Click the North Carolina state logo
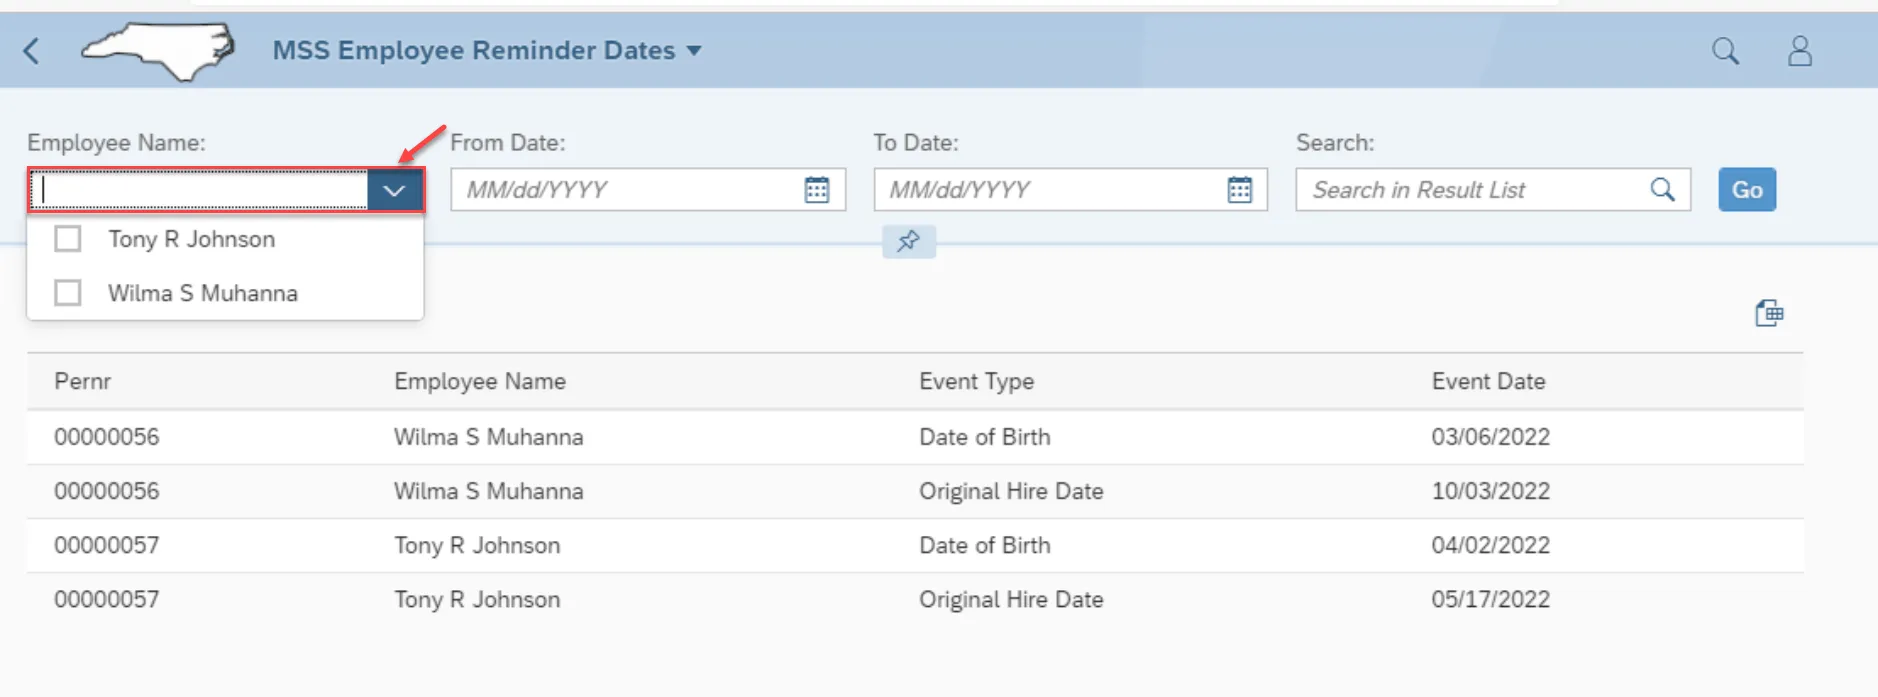 point(158,50)
